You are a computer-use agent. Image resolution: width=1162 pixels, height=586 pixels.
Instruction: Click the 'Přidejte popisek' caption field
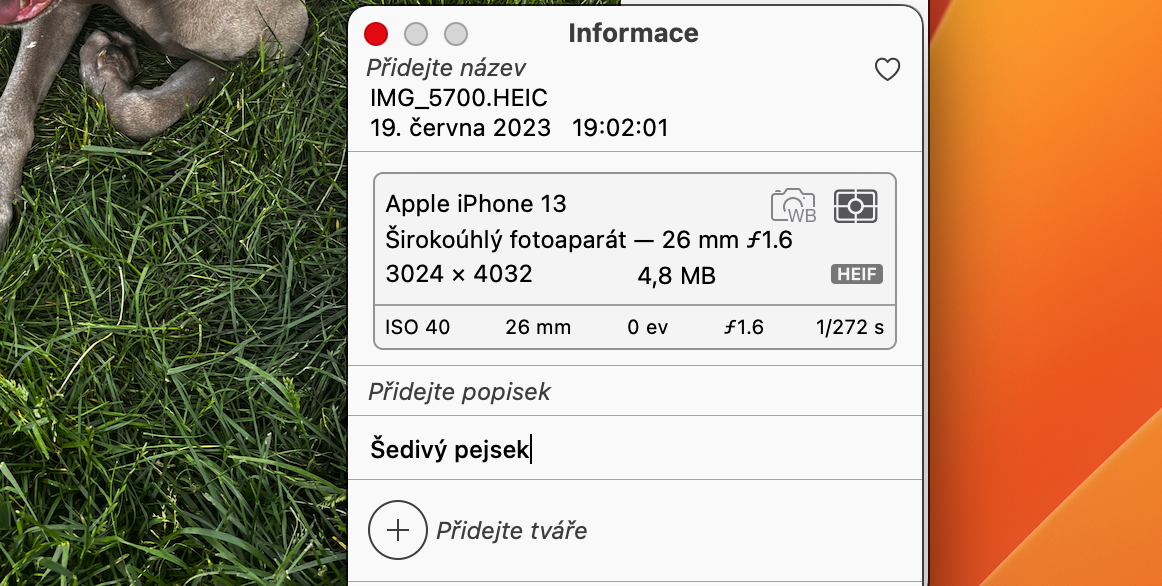460,392
